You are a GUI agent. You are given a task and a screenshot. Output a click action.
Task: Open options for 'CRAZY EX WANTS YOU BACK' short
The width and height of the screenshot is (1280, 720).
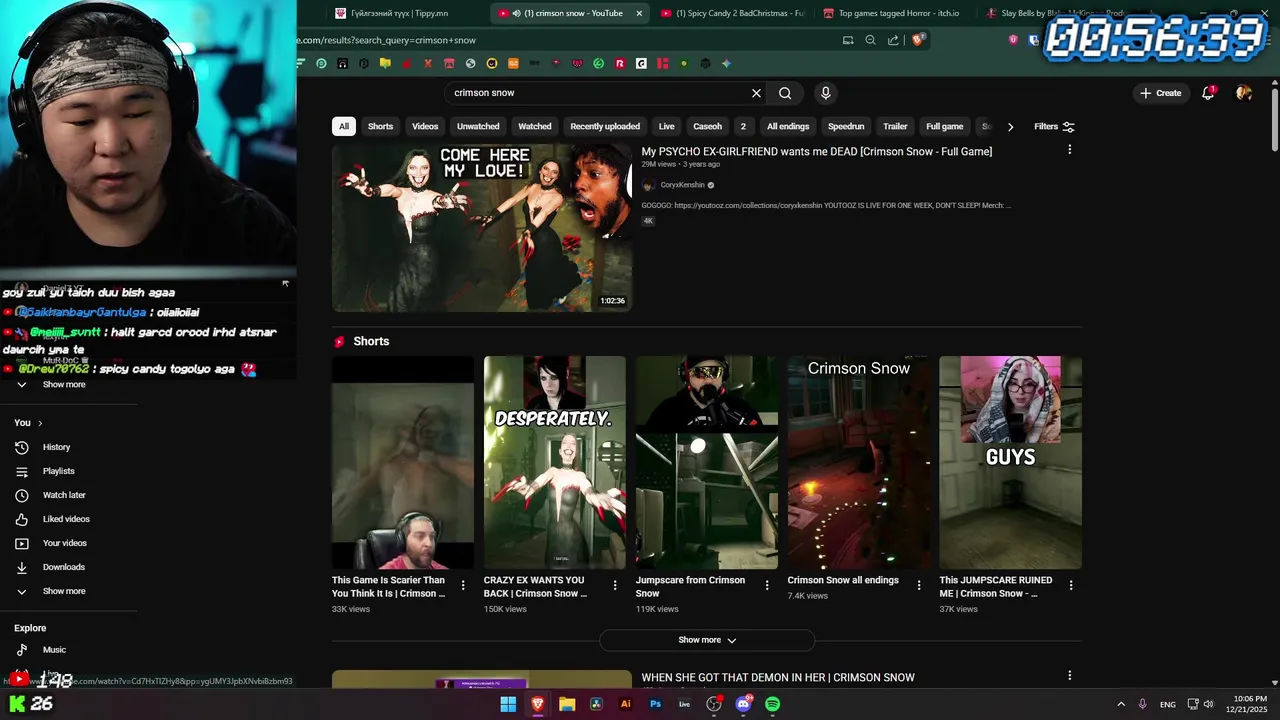[615, 585]
